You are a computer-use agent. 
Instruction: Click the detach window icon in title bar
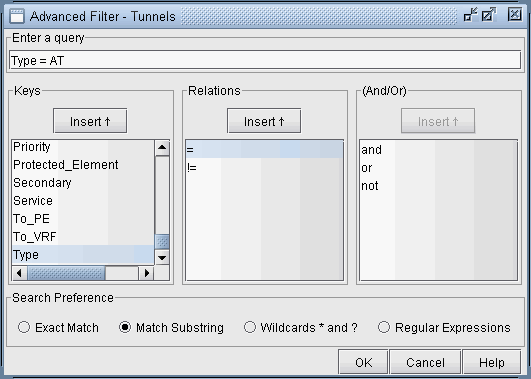point(470,15)
